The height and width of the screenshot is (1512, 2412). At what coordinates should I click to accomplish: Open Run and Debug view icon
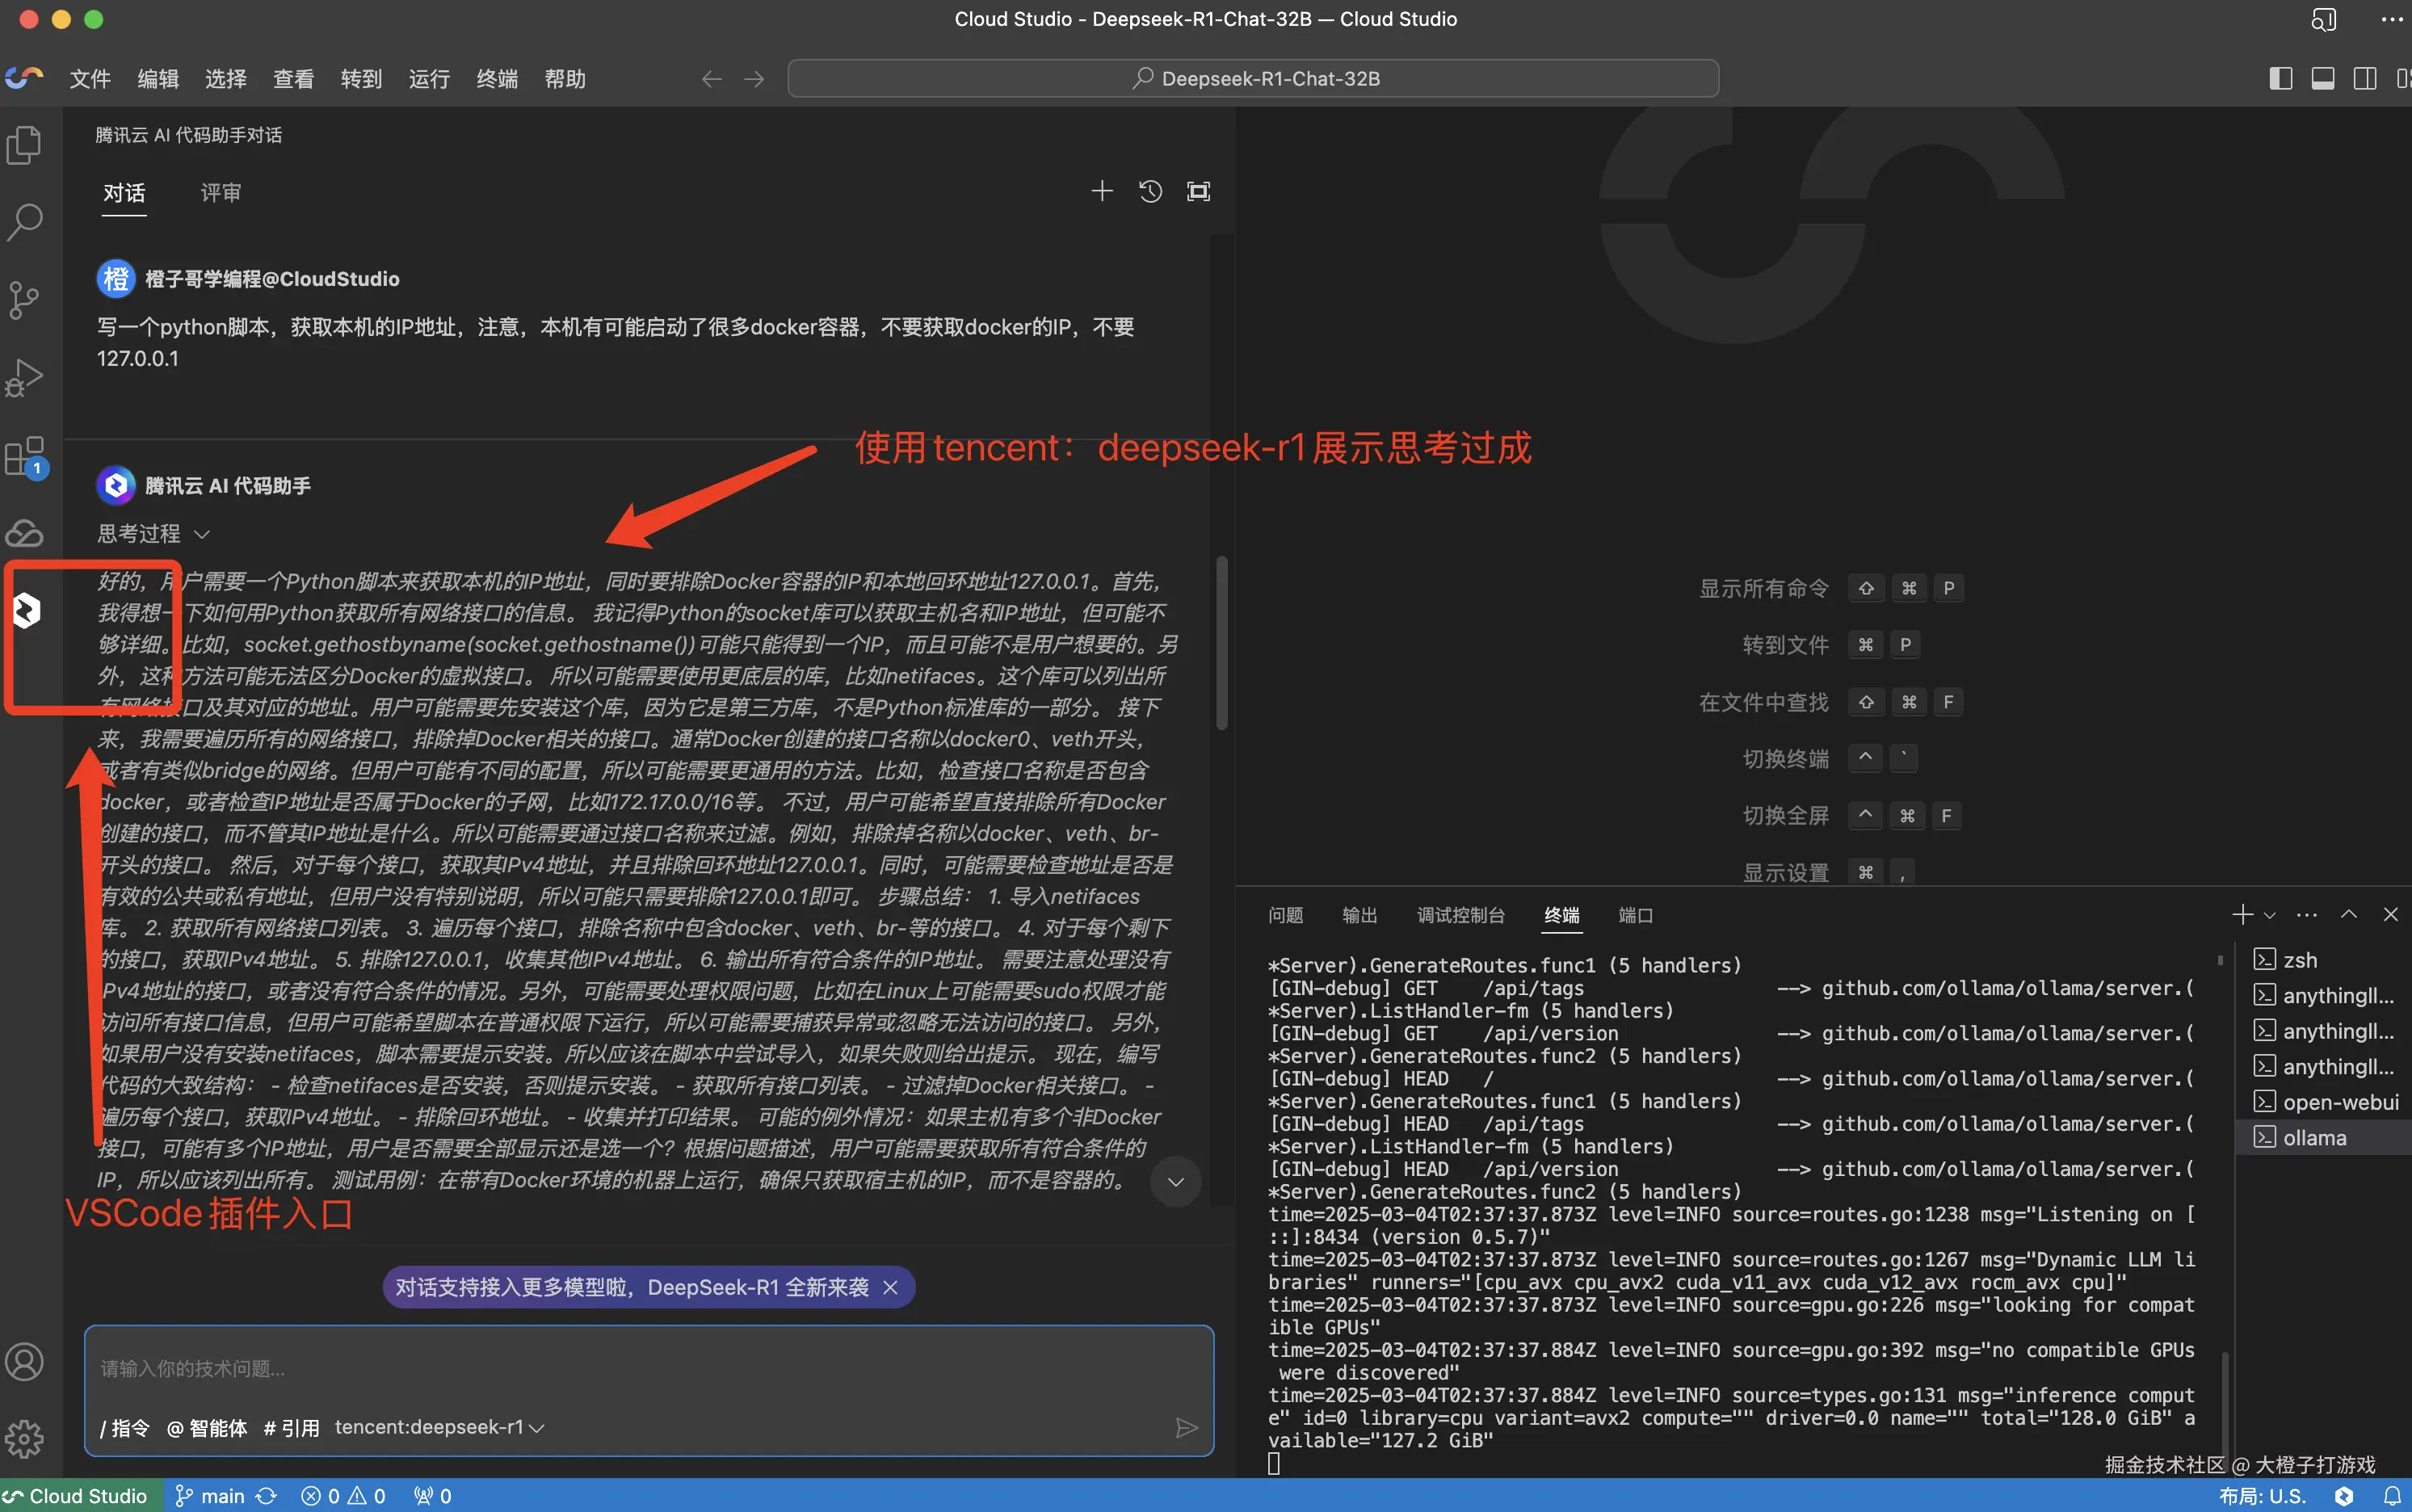click(x=24, y=377)
